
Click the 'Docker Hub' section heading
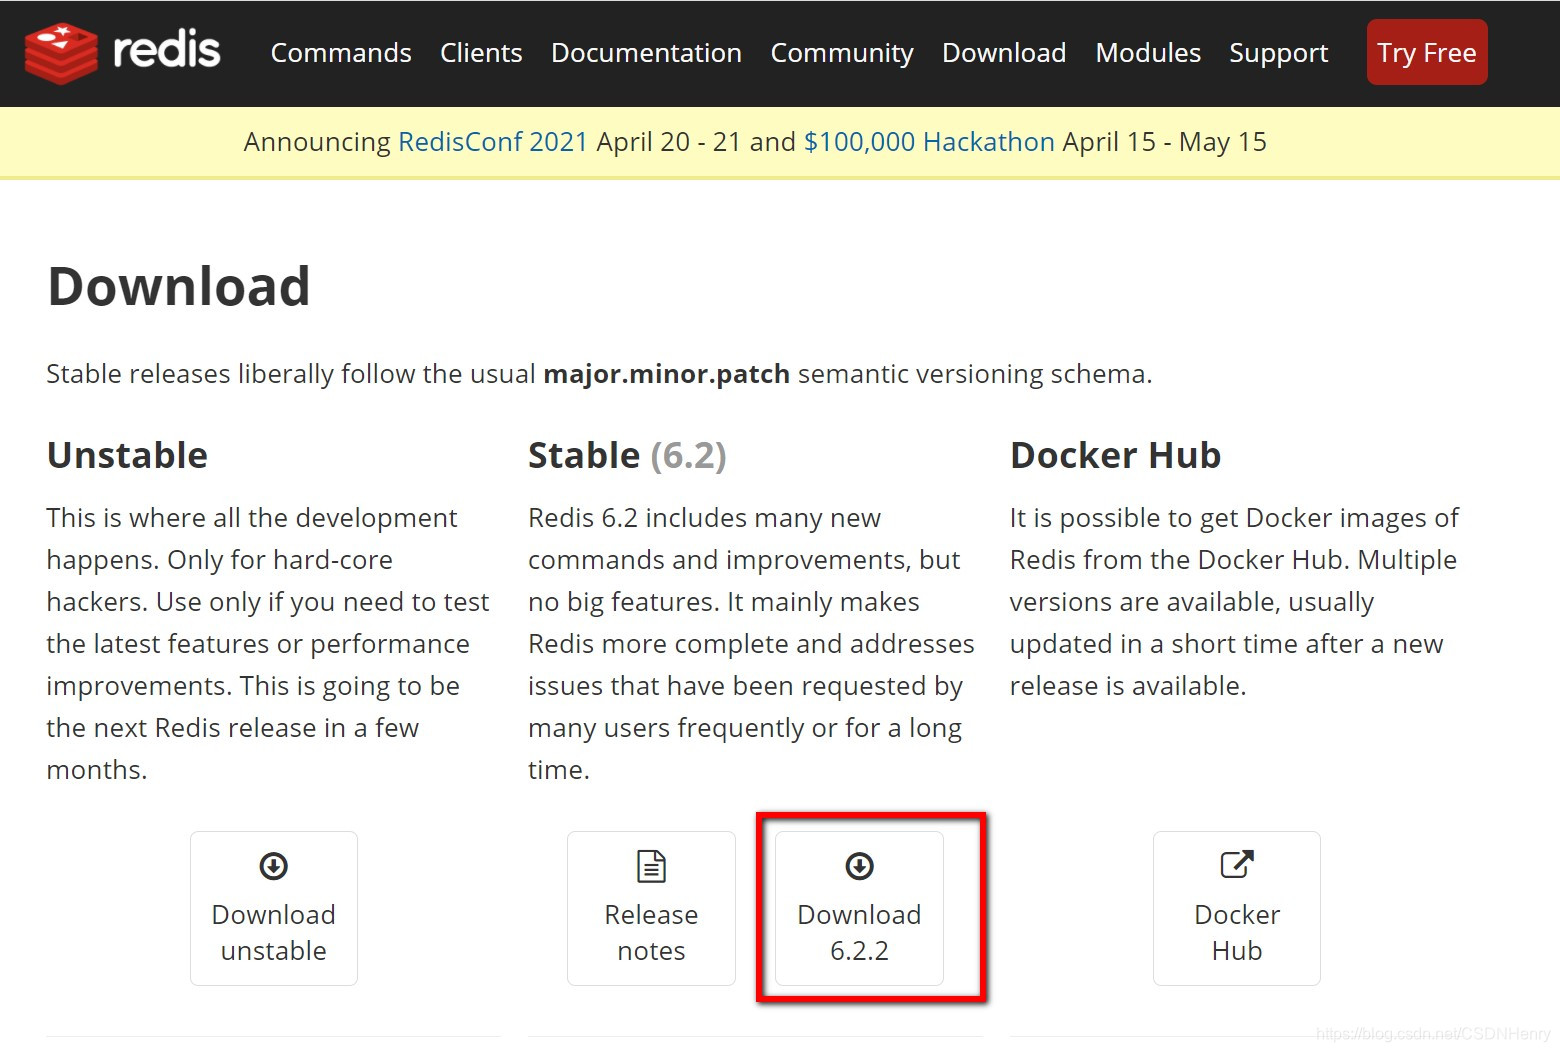1115,455
